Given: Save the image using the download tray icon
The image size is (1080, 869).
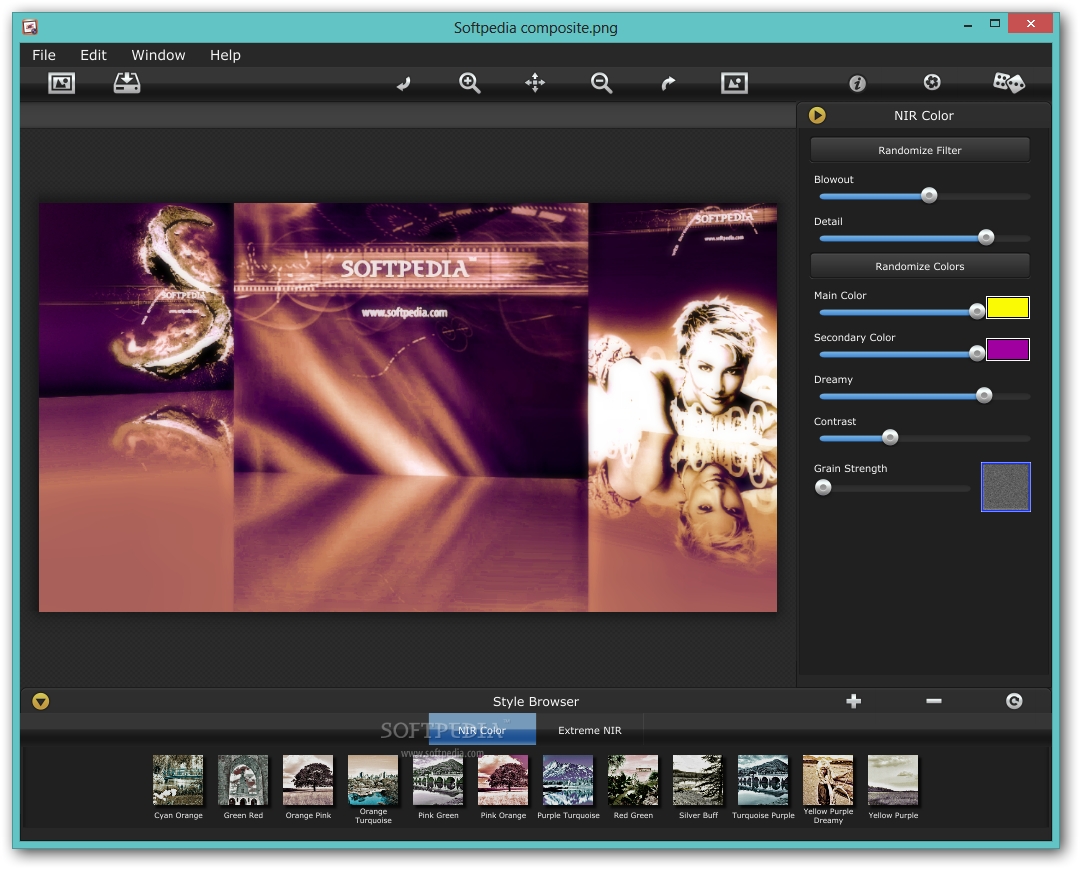Looking at the screenshot, I should tap(127, 83).
